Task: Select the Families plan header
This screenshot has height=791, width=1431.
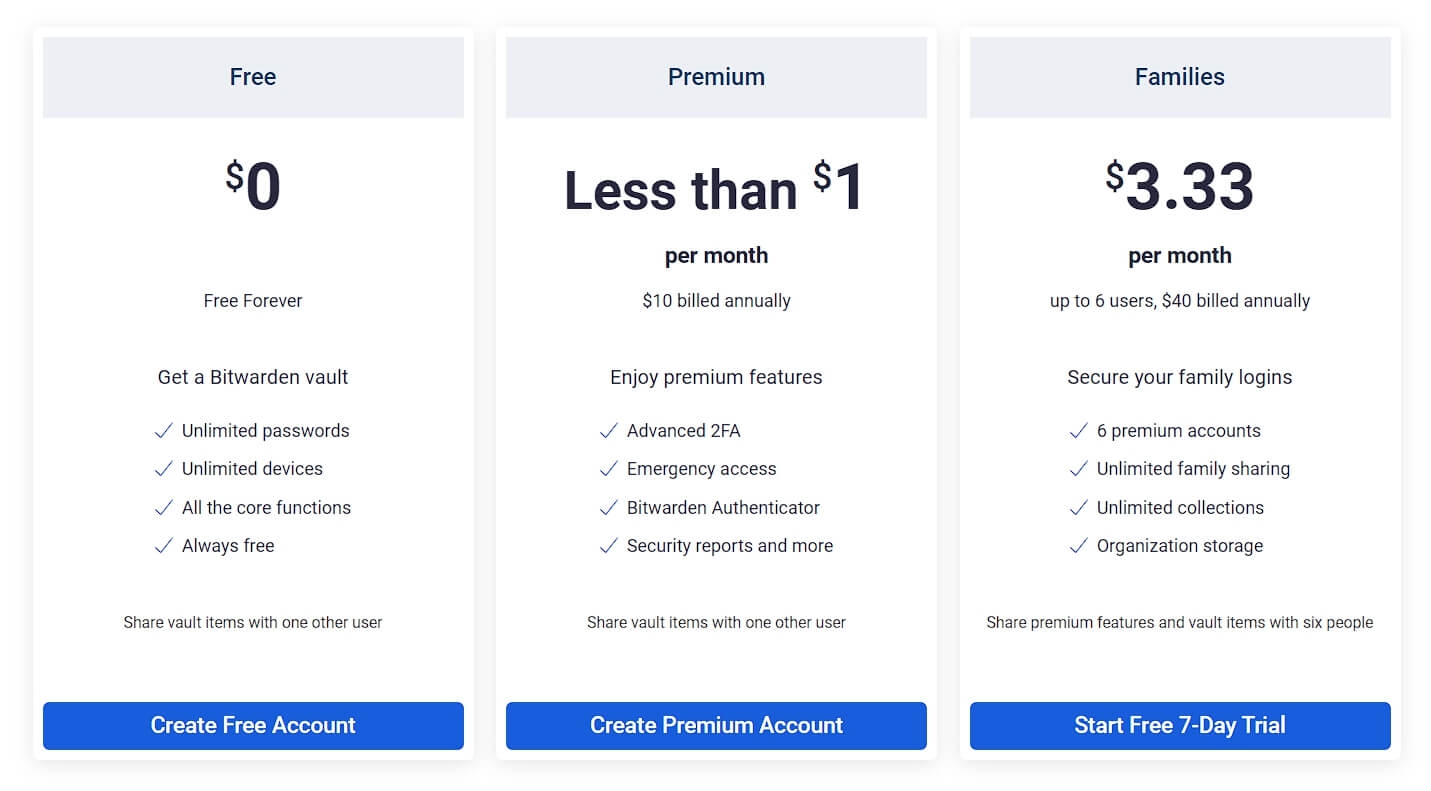Action: point(1180,77)
